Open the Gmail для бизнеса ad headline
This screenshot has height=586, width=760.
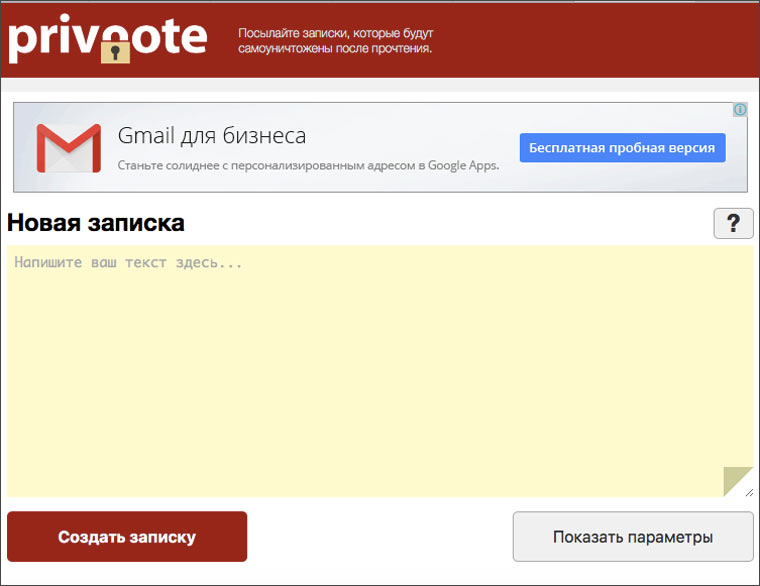coord(212,136)
